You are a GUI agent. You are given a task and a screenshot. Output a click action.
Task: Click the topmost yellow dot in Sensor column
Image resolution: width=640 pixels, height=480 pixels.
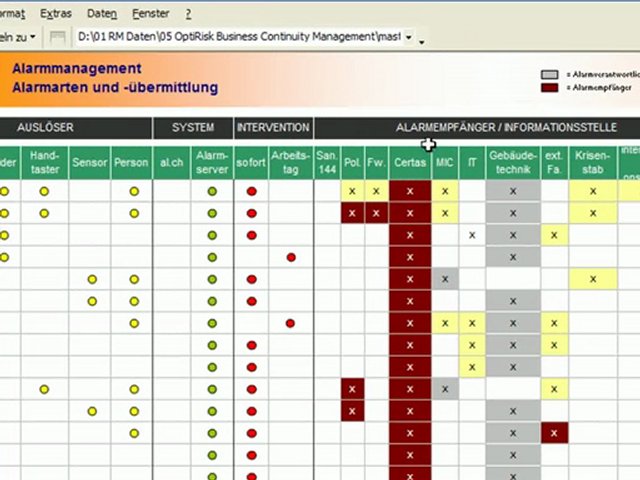tap(91, 280)
